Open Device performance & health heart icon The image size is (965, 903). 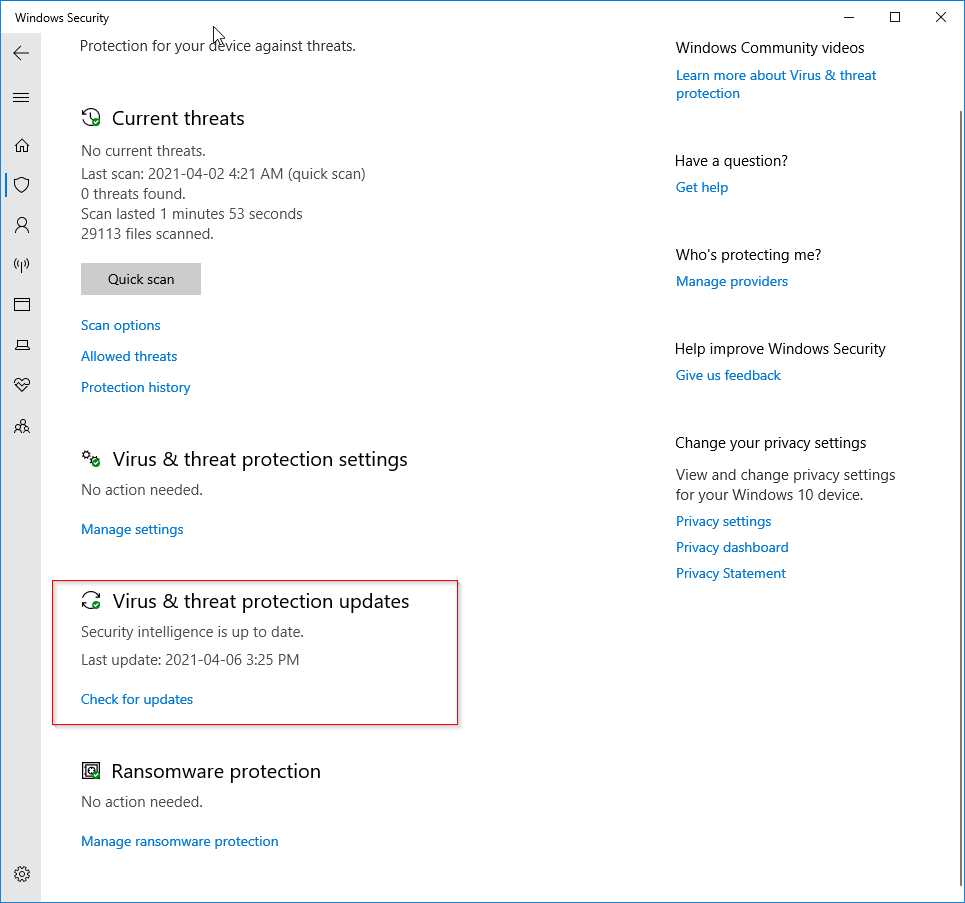pyautogui.click(x=21, y=385)
